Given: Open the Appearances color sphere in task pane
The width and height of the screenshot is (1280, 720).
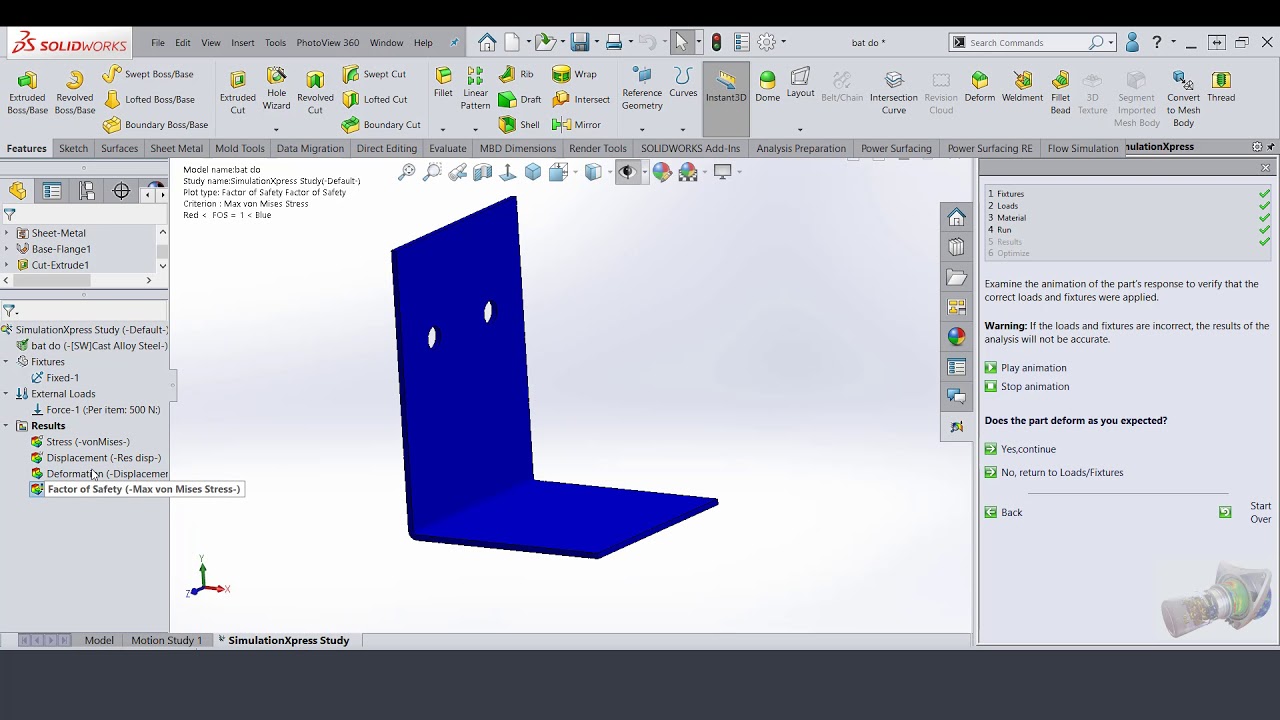Looking at the screenshot, I should click(x=957, y=337).
